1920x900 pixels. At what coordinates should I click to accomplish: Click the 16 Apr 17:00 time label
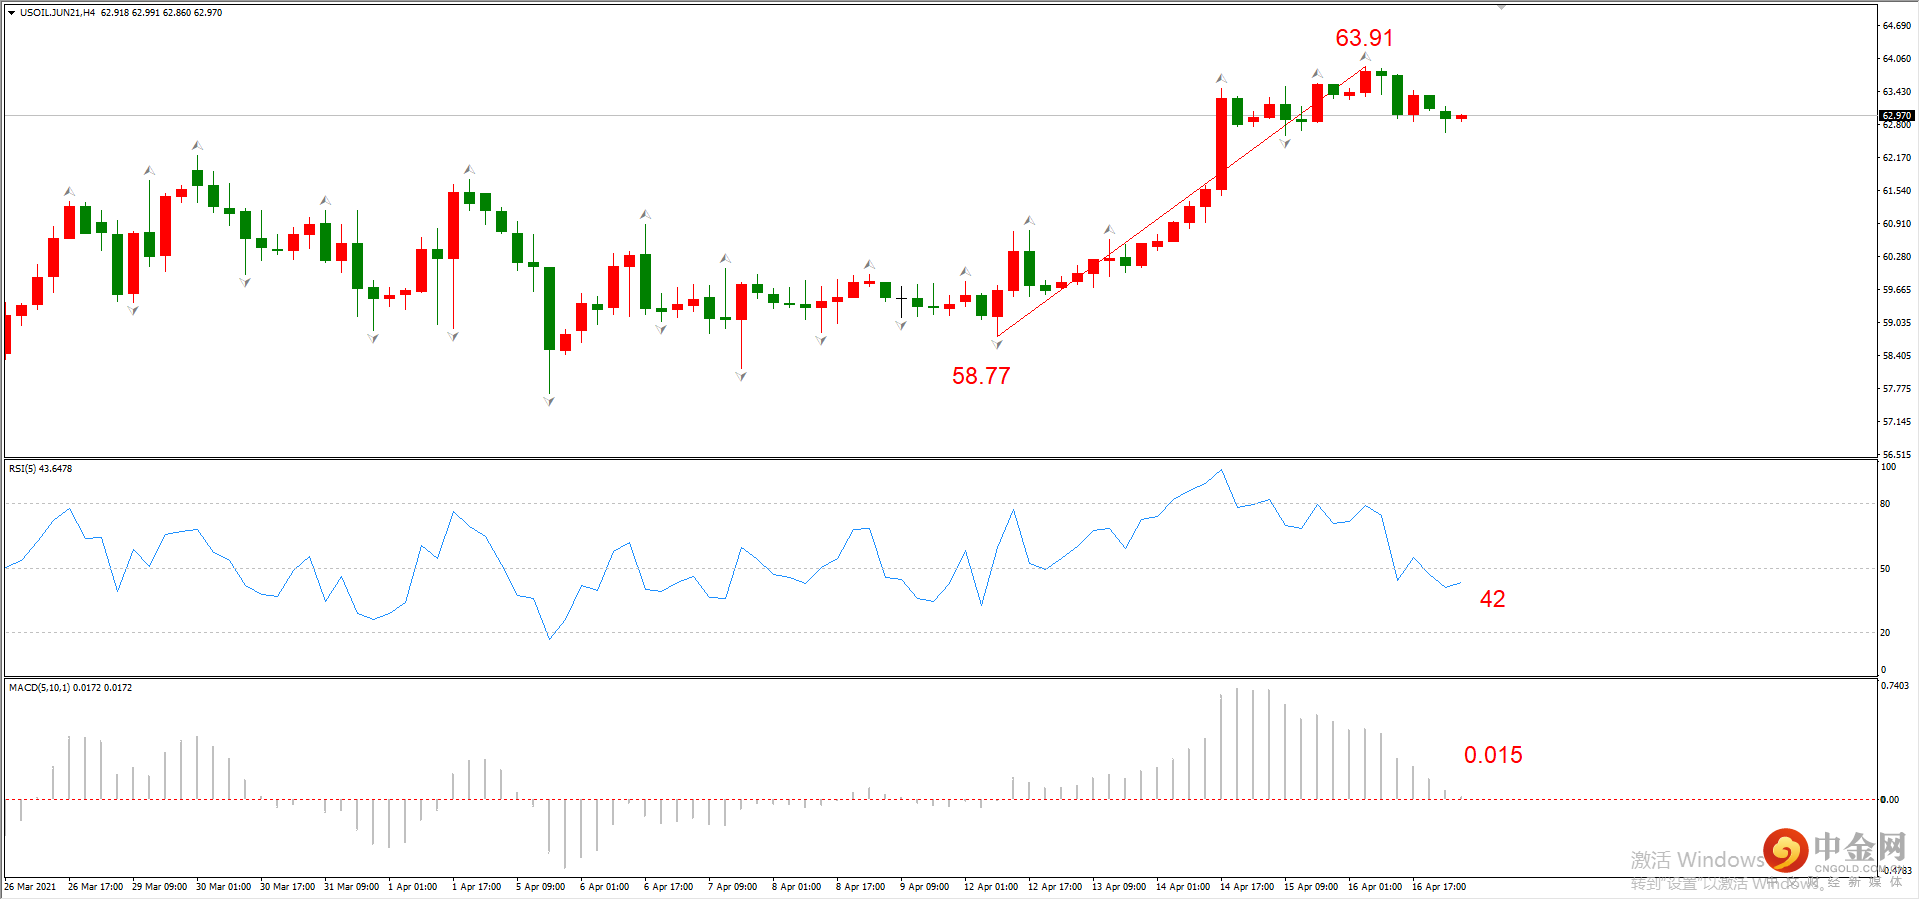(x=1439, y=887)
